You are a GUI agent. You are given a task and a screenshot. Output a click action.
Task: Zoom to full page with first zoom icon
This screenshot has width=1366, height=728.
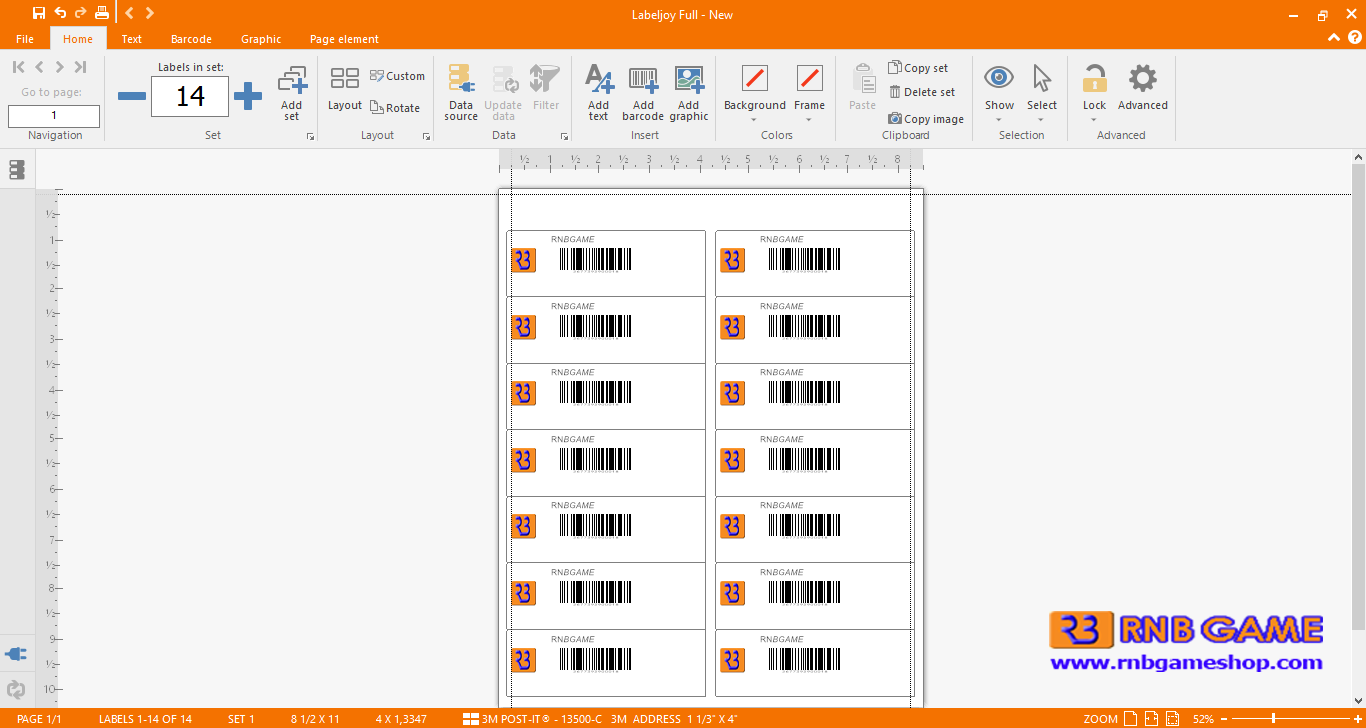(x=1130, y=718)
